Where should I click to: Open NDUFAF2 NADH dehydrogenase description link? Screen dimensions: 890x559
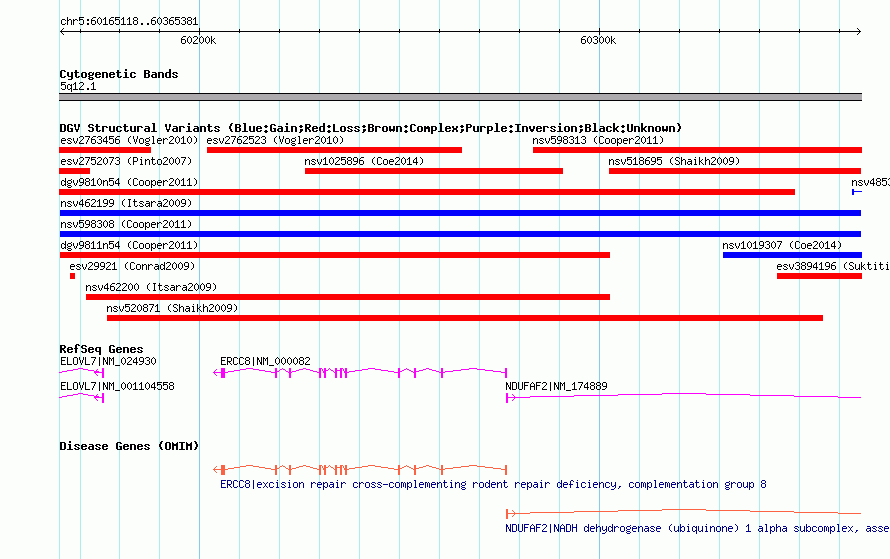pos(697,528)
